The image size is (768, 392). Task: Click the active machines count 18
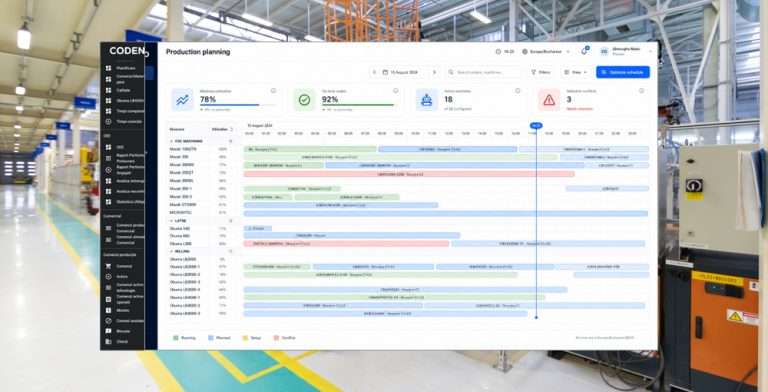coord(448,99)
